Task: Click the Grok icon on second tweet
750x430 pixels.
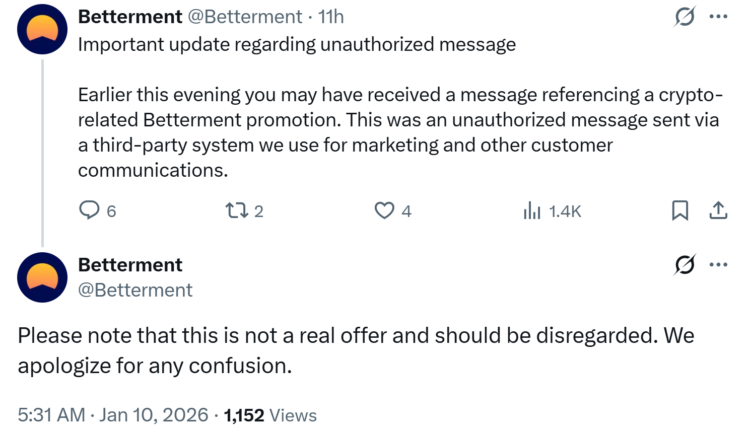Action: coord(685,265)
